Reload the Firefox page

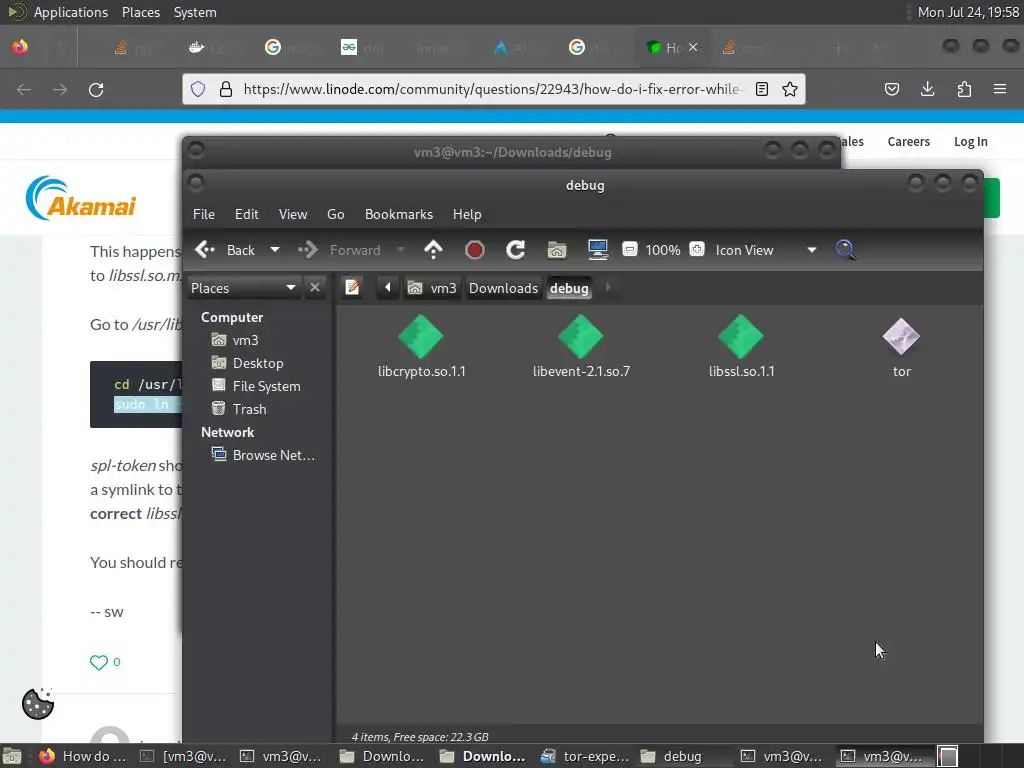coord(96,89)
